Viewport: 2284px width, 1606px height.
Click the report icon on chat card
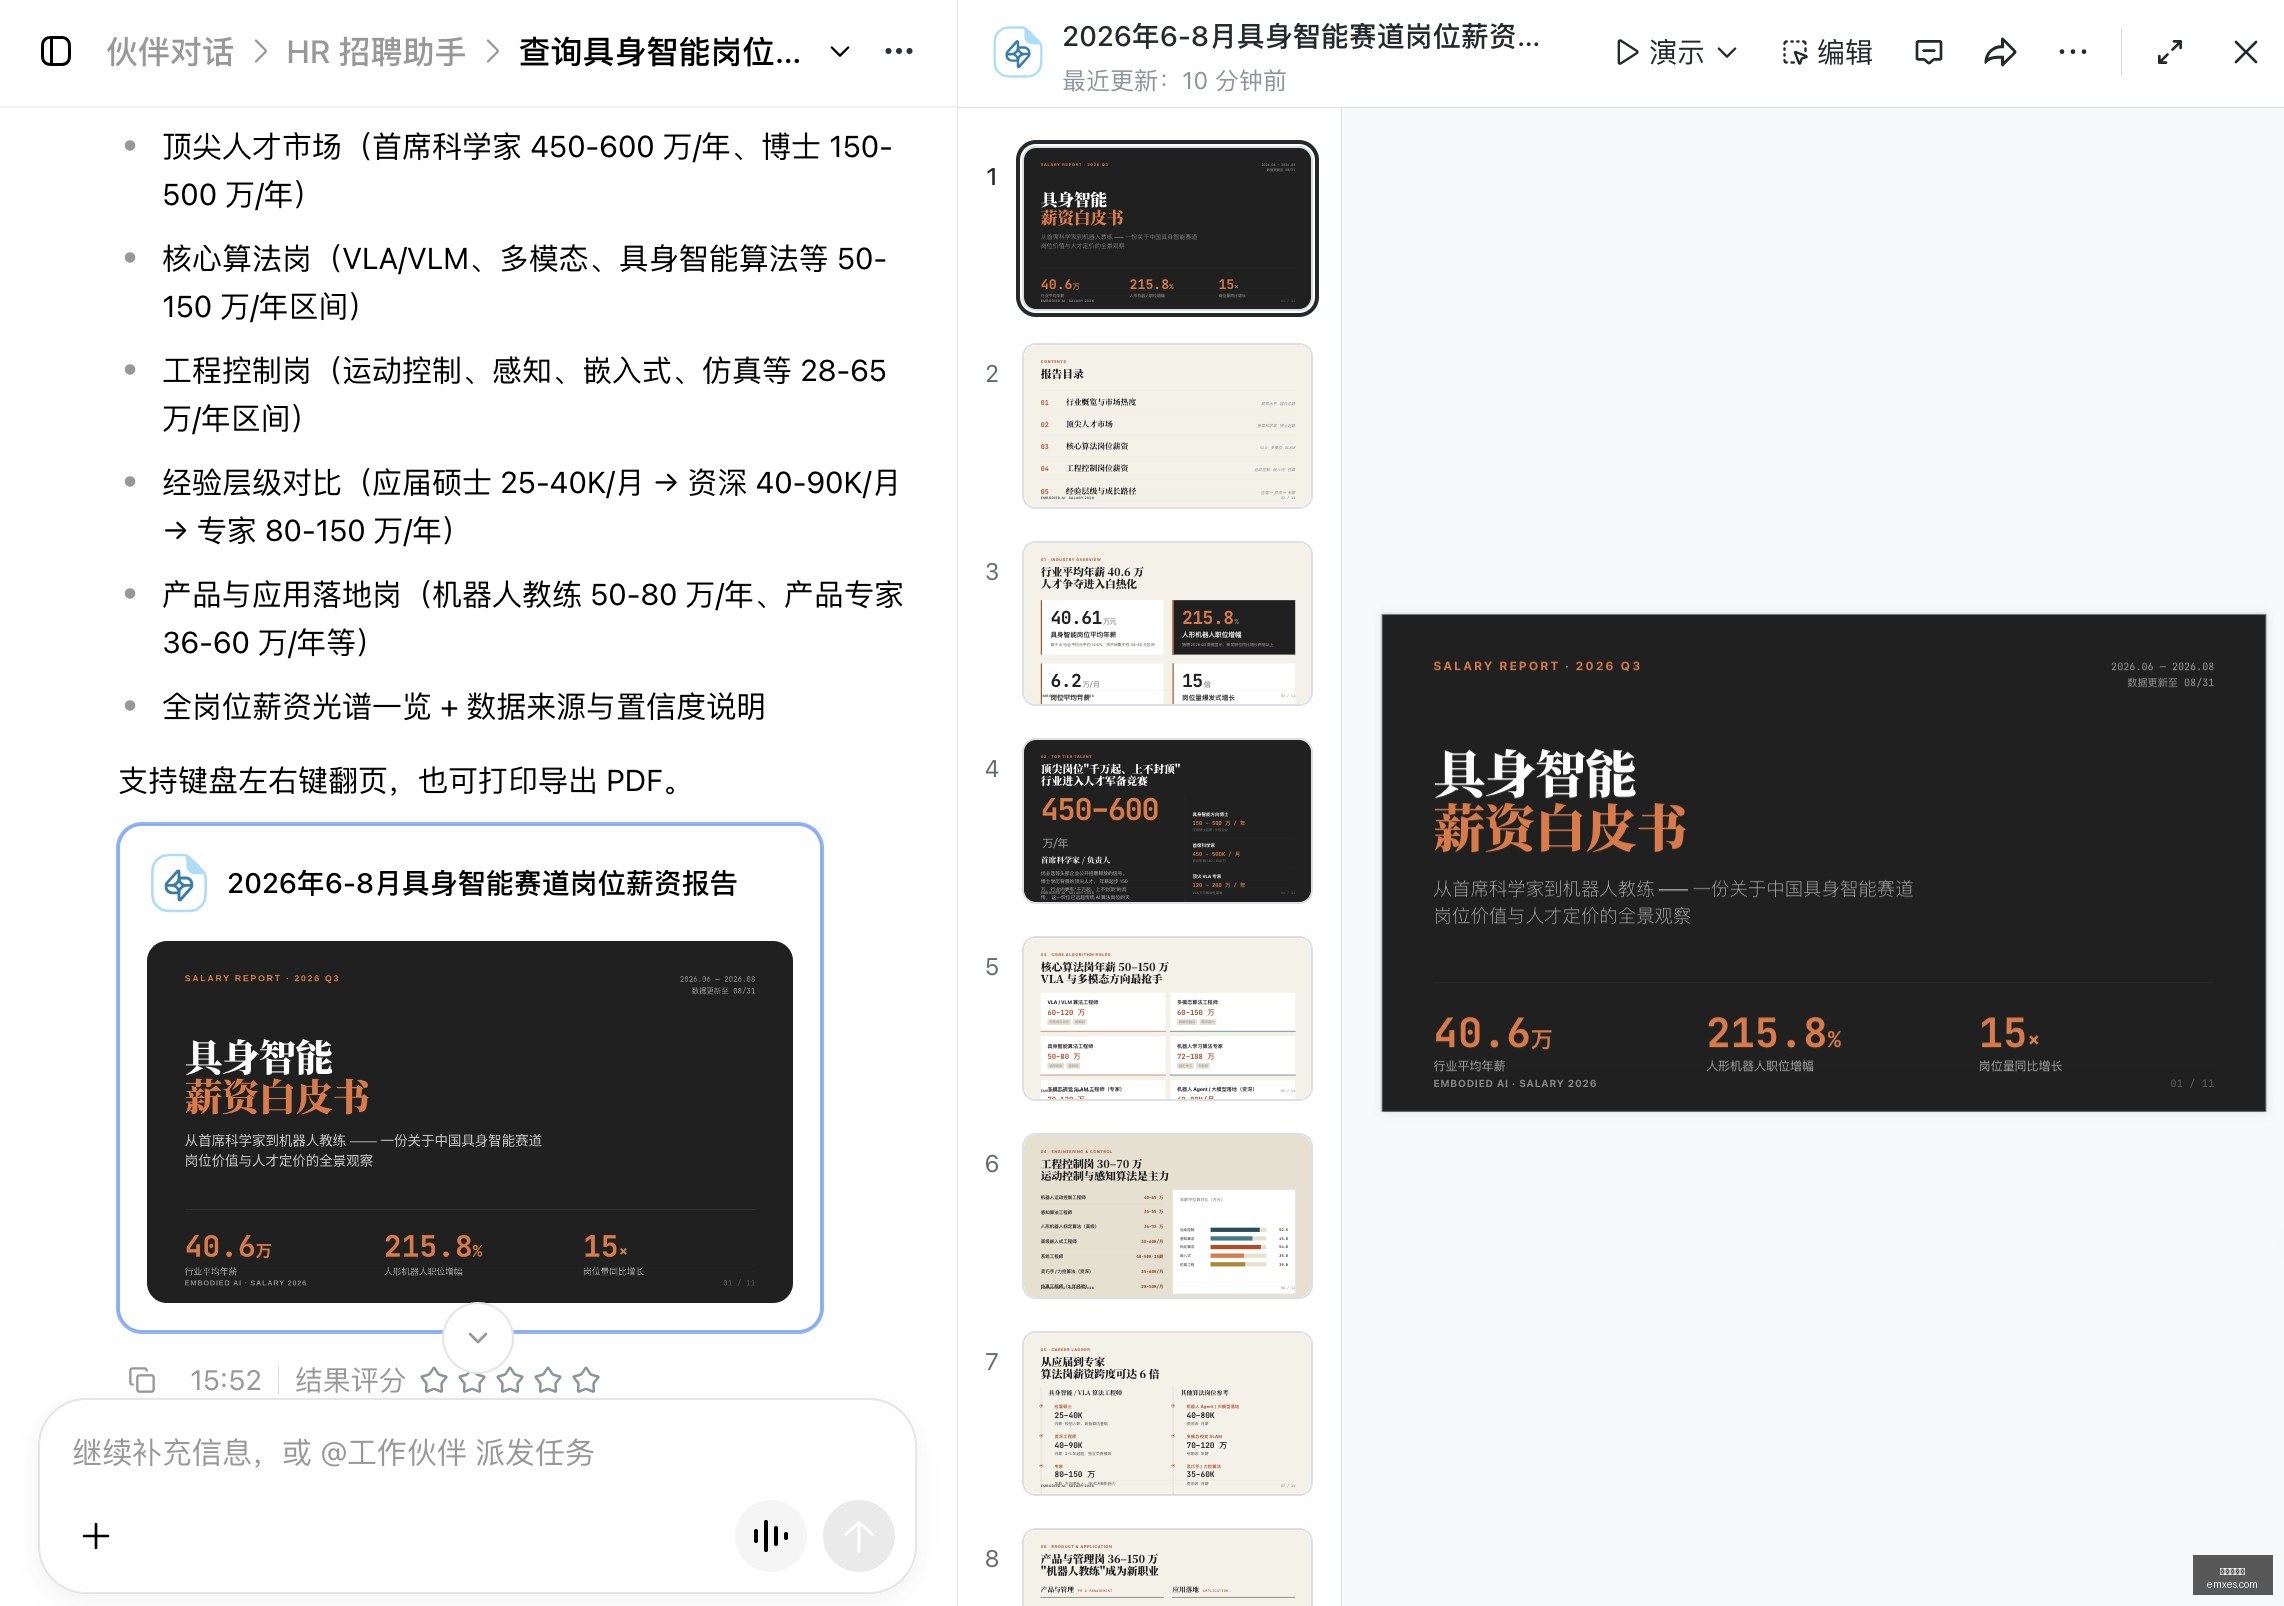click(x=179, y=883)
